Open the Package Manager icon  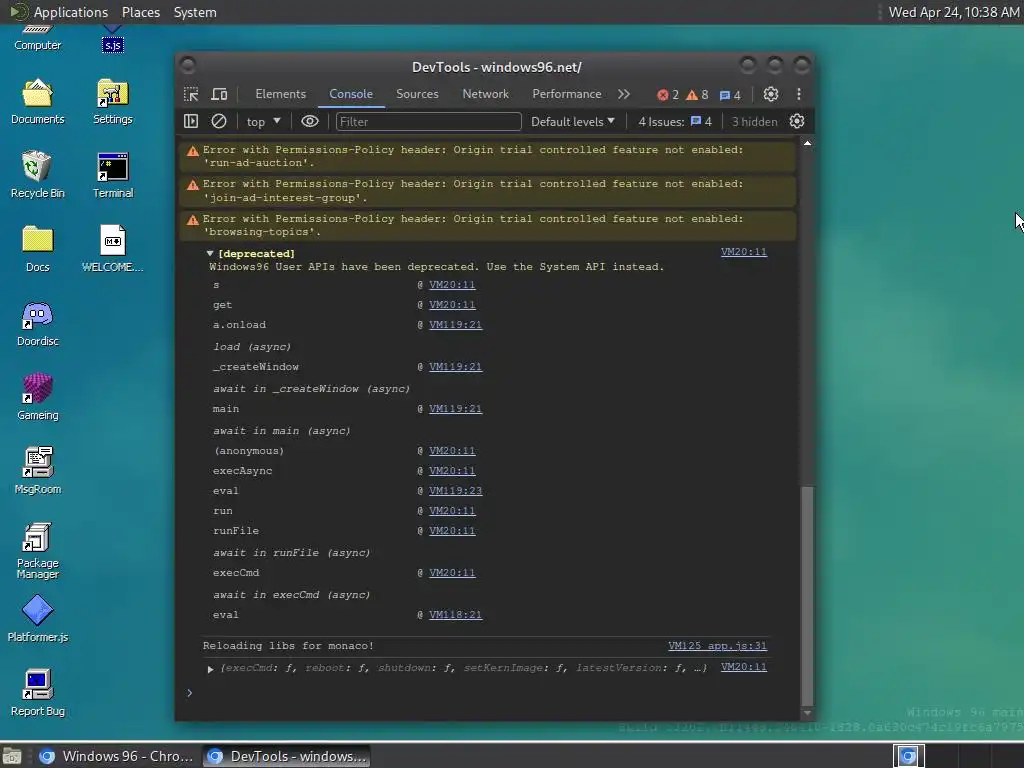[37, 551]
